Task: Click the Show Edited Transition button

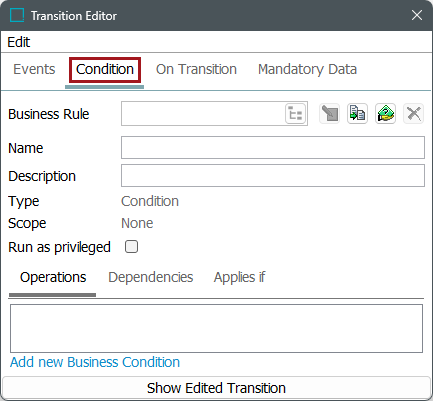Action: pos(216,388)
